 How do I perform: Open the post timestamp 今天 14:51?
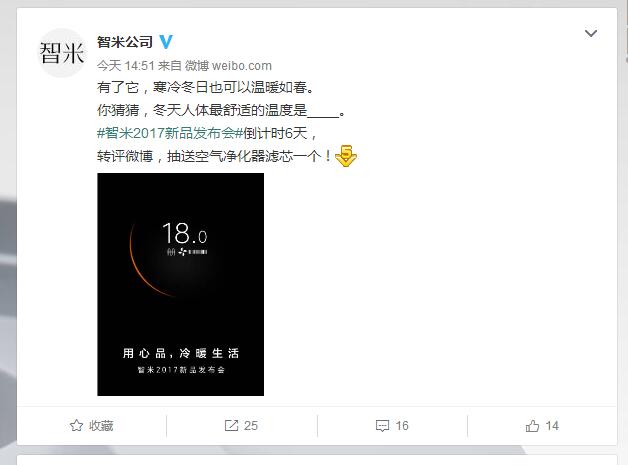pyautogui.click(x=126, y=66)
